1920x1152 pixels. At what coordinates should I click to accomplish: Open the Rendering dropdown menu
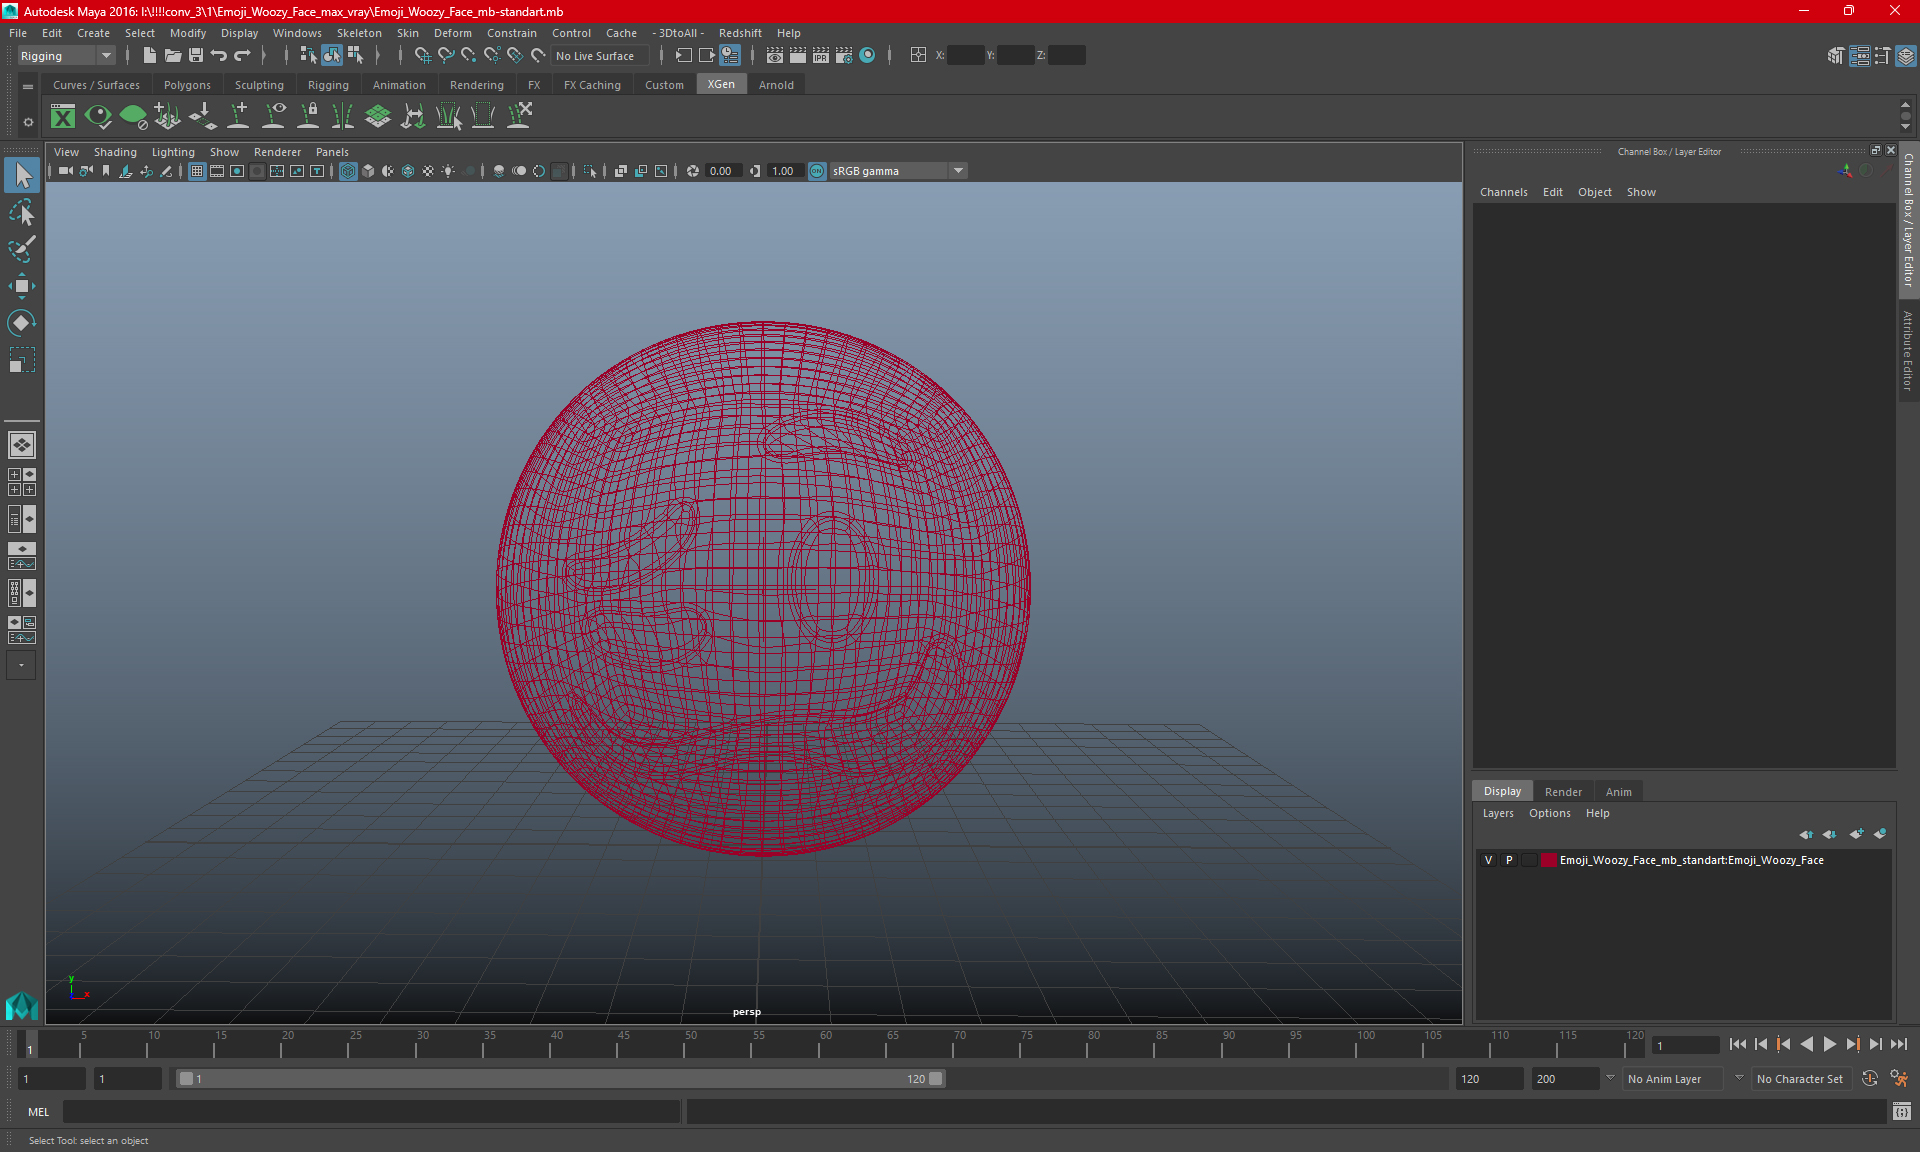click(x=475, y=85)
